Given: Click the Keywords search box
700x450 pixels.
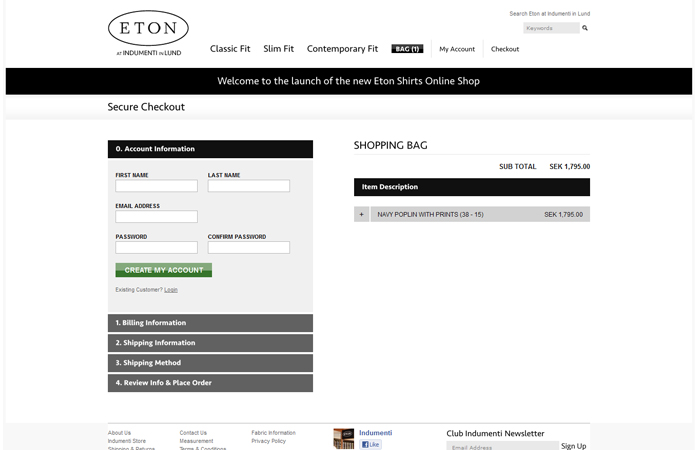Looking at the screenshot, I should [x=551, y=28].
